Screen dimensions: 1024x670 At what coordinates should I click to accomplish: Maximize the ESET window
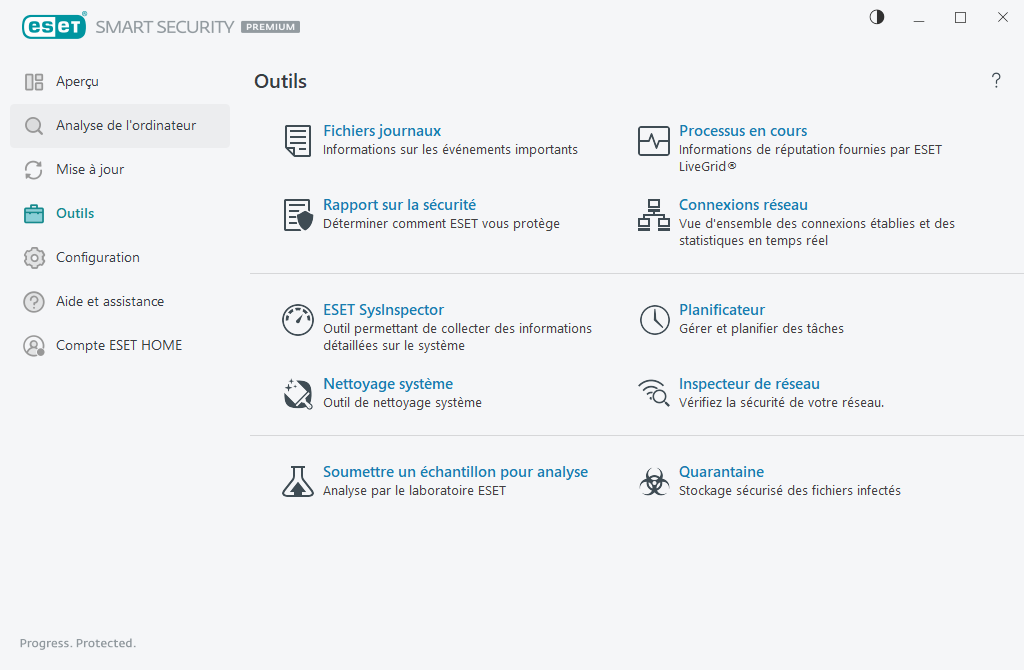pos(960,18)
